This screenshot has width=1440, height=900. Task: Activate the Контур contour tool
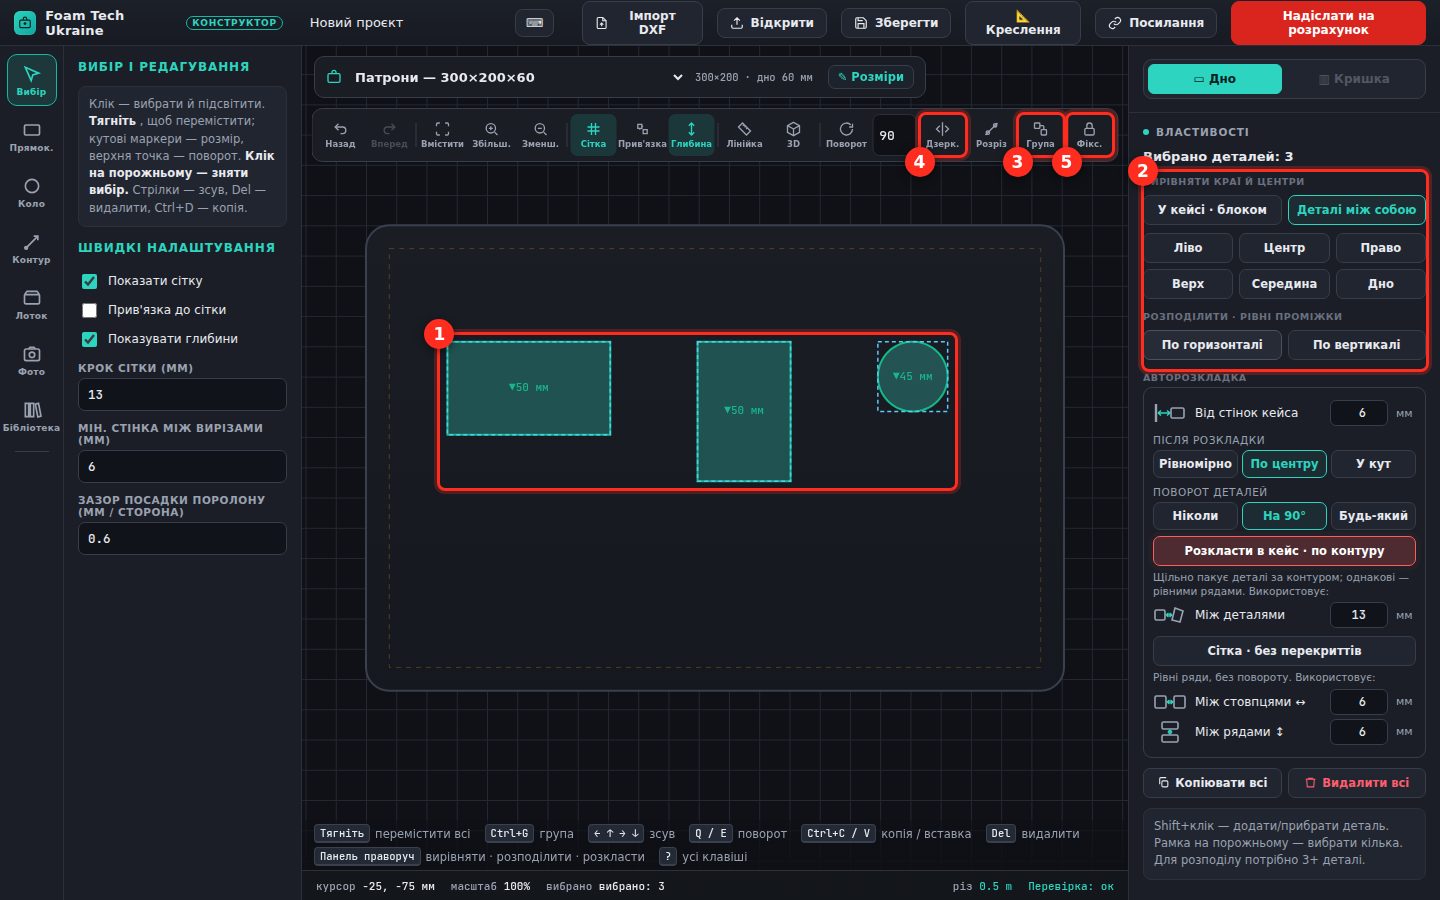pos(31,249)
